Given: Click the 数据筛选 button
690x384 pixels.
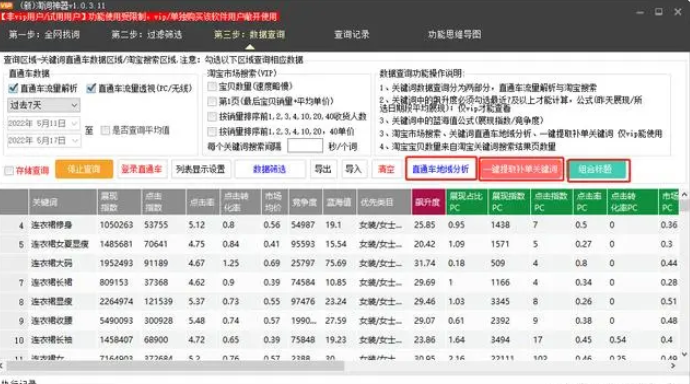Looking at the screenshot, I should 270,169.
